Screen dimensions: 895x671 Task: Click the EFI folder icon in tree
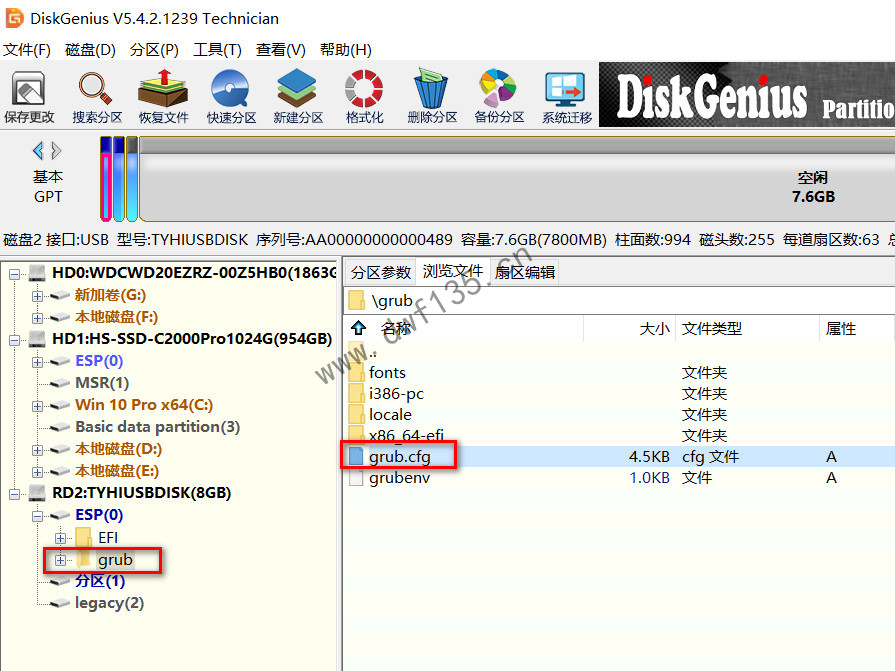(83, 537)
